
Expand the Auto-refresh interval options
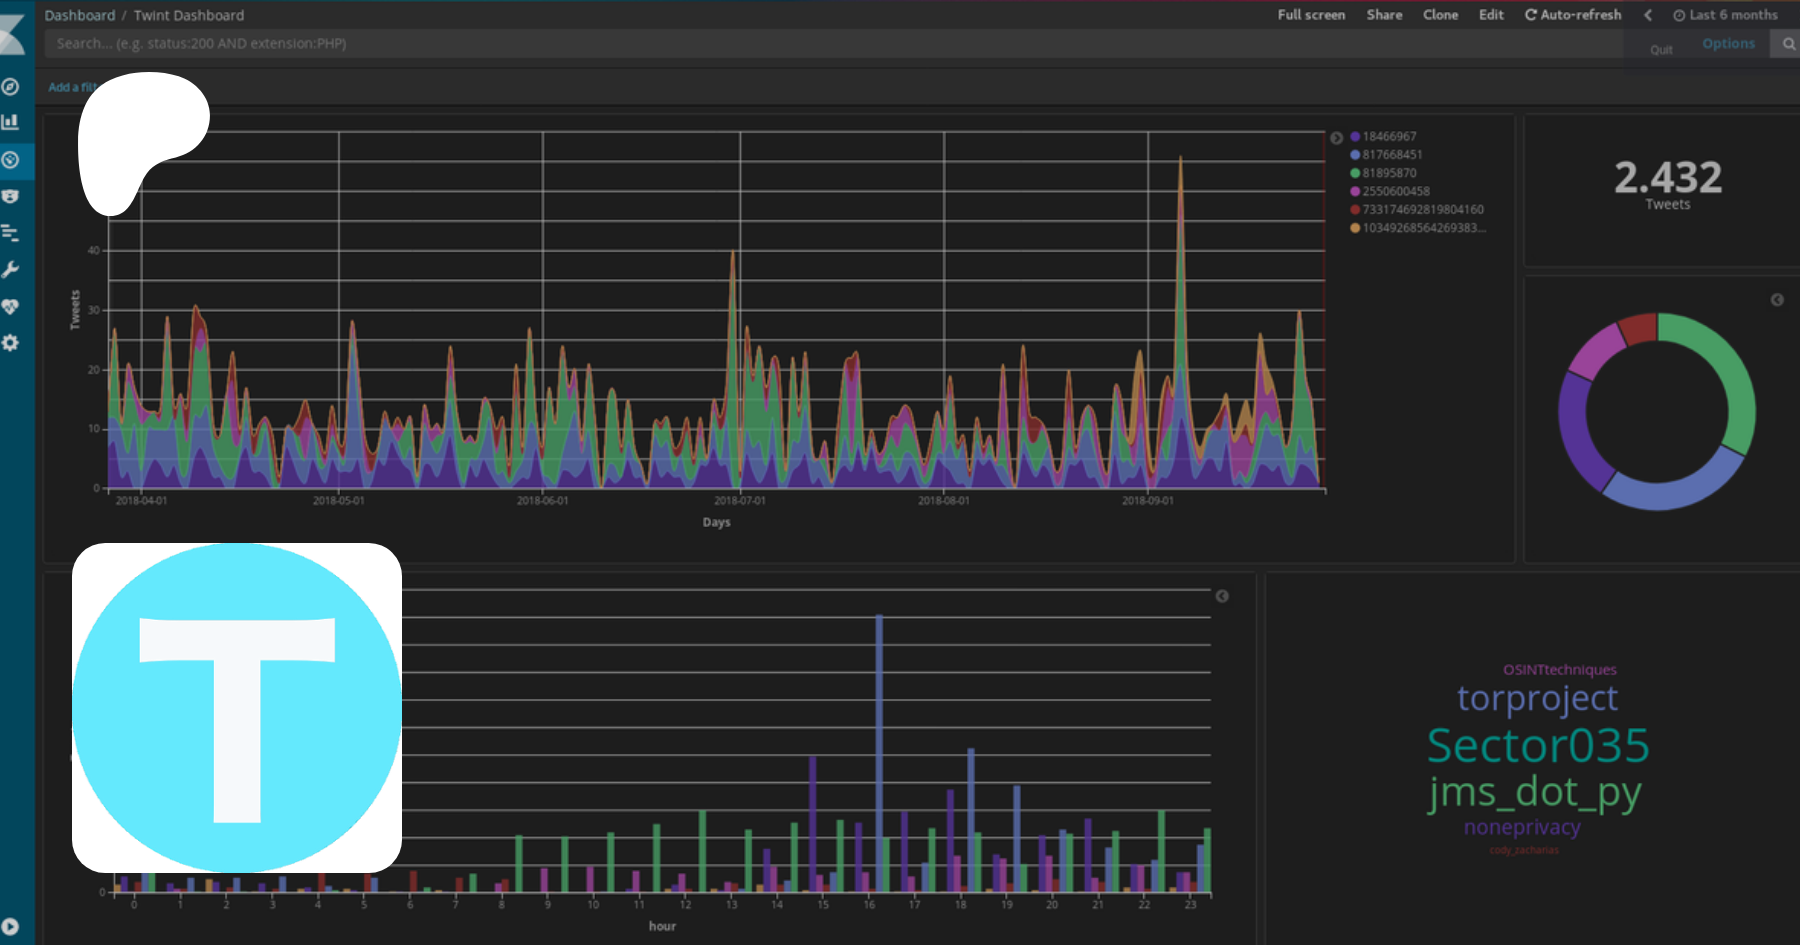[x=1573, y=15]
